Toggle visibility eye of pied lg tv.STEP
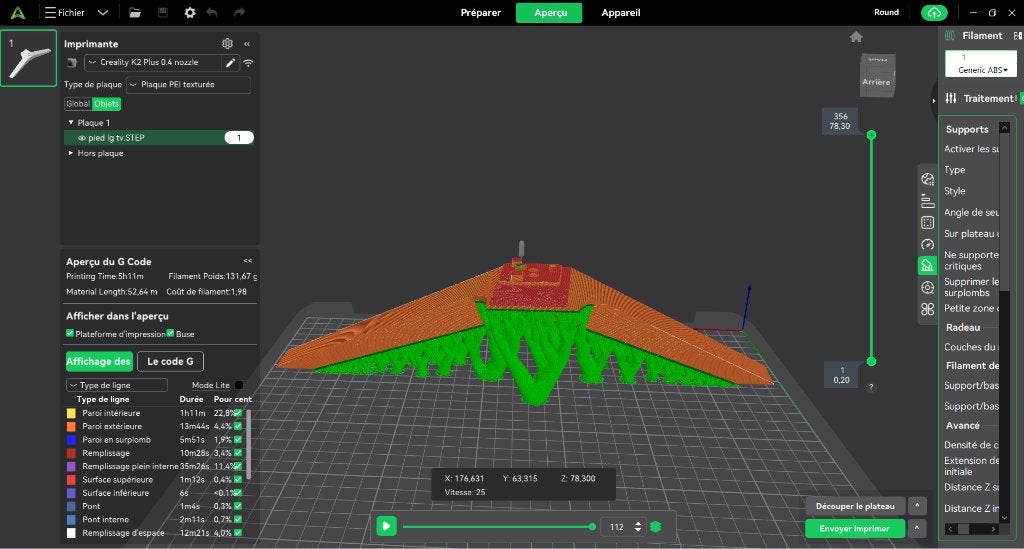Screen dimensions: 1024x549 (82, 138)
